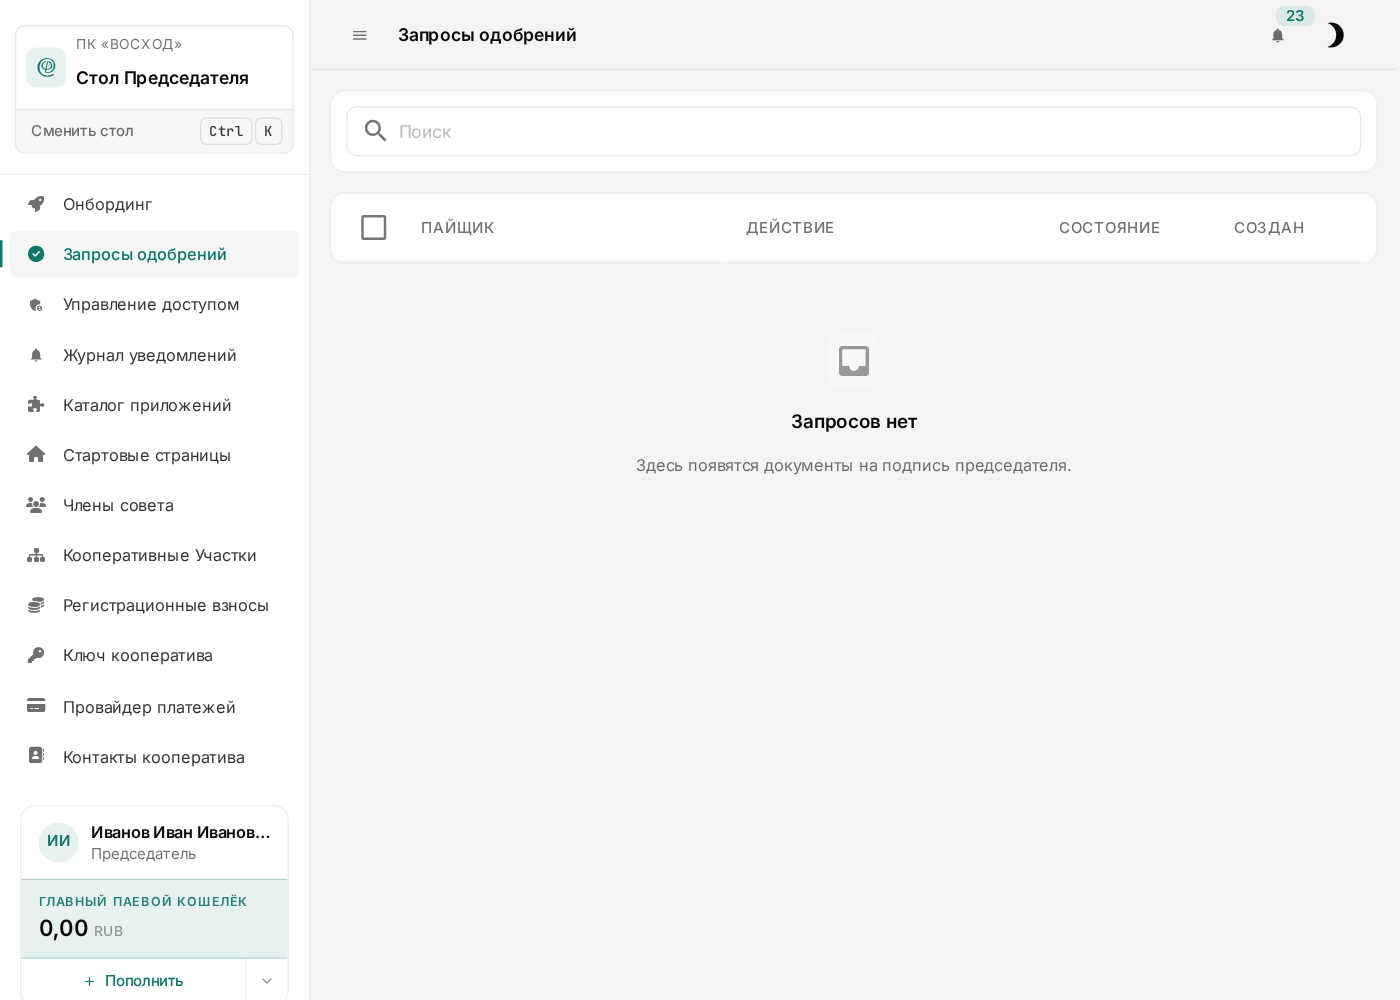Click the key icon beside Ключ кооператива

[x=36, y=655]
